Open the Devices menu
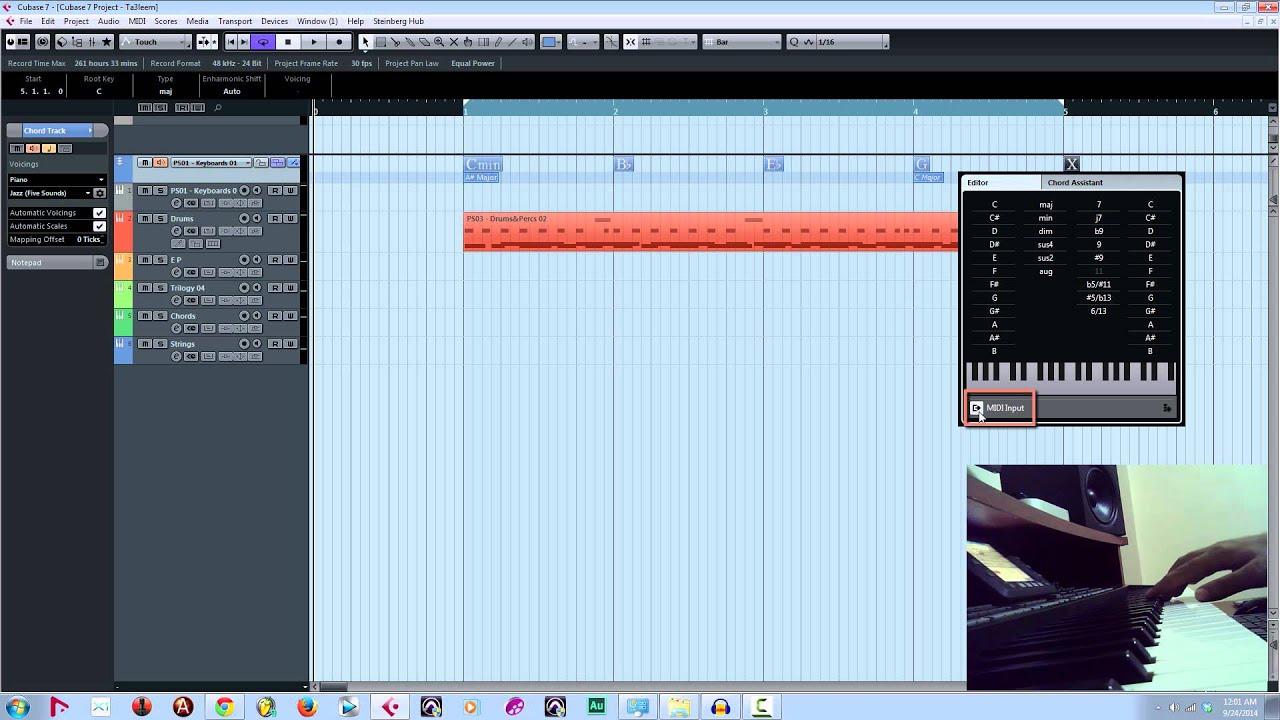 pos(274,21)
